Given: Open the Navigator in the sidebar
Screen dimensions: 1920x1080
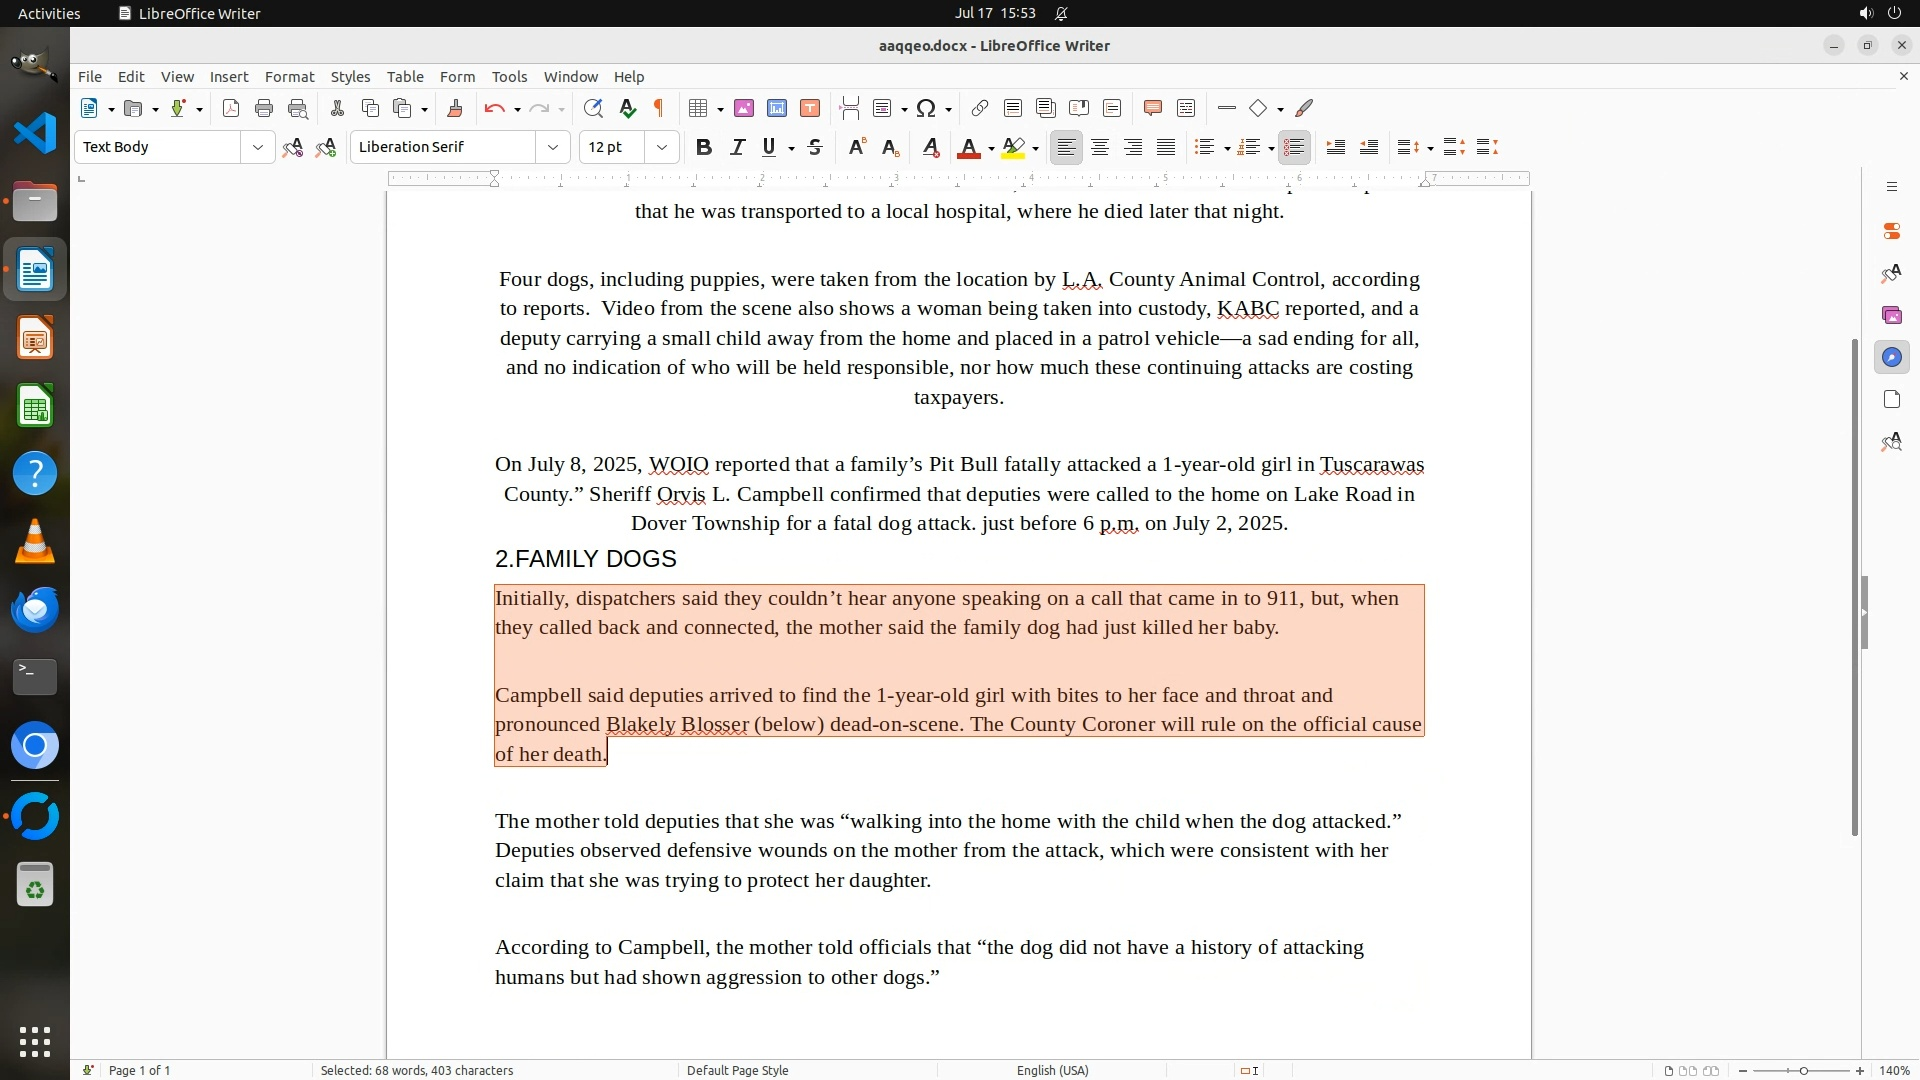Looking at the screenshot, I should (1891, 357).
